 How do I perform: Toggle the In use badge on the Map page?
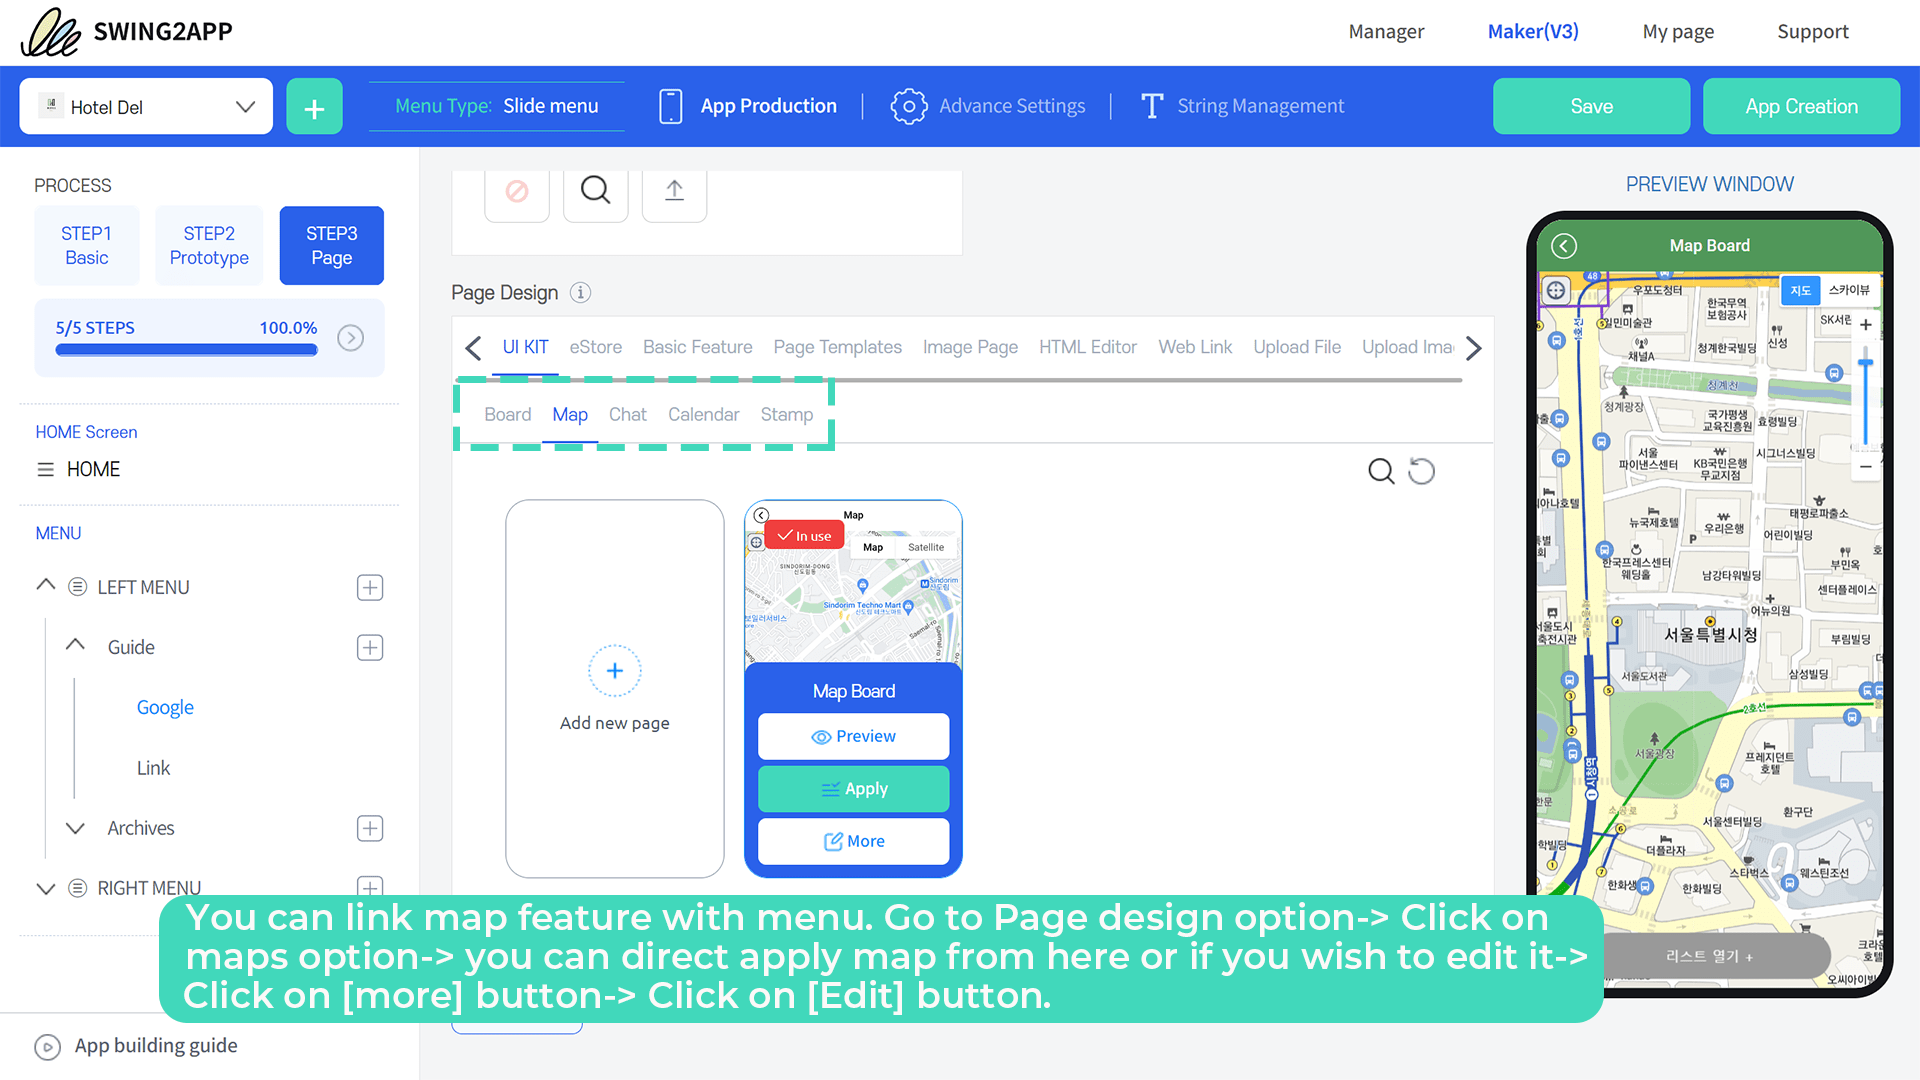[x=804, y=535]
